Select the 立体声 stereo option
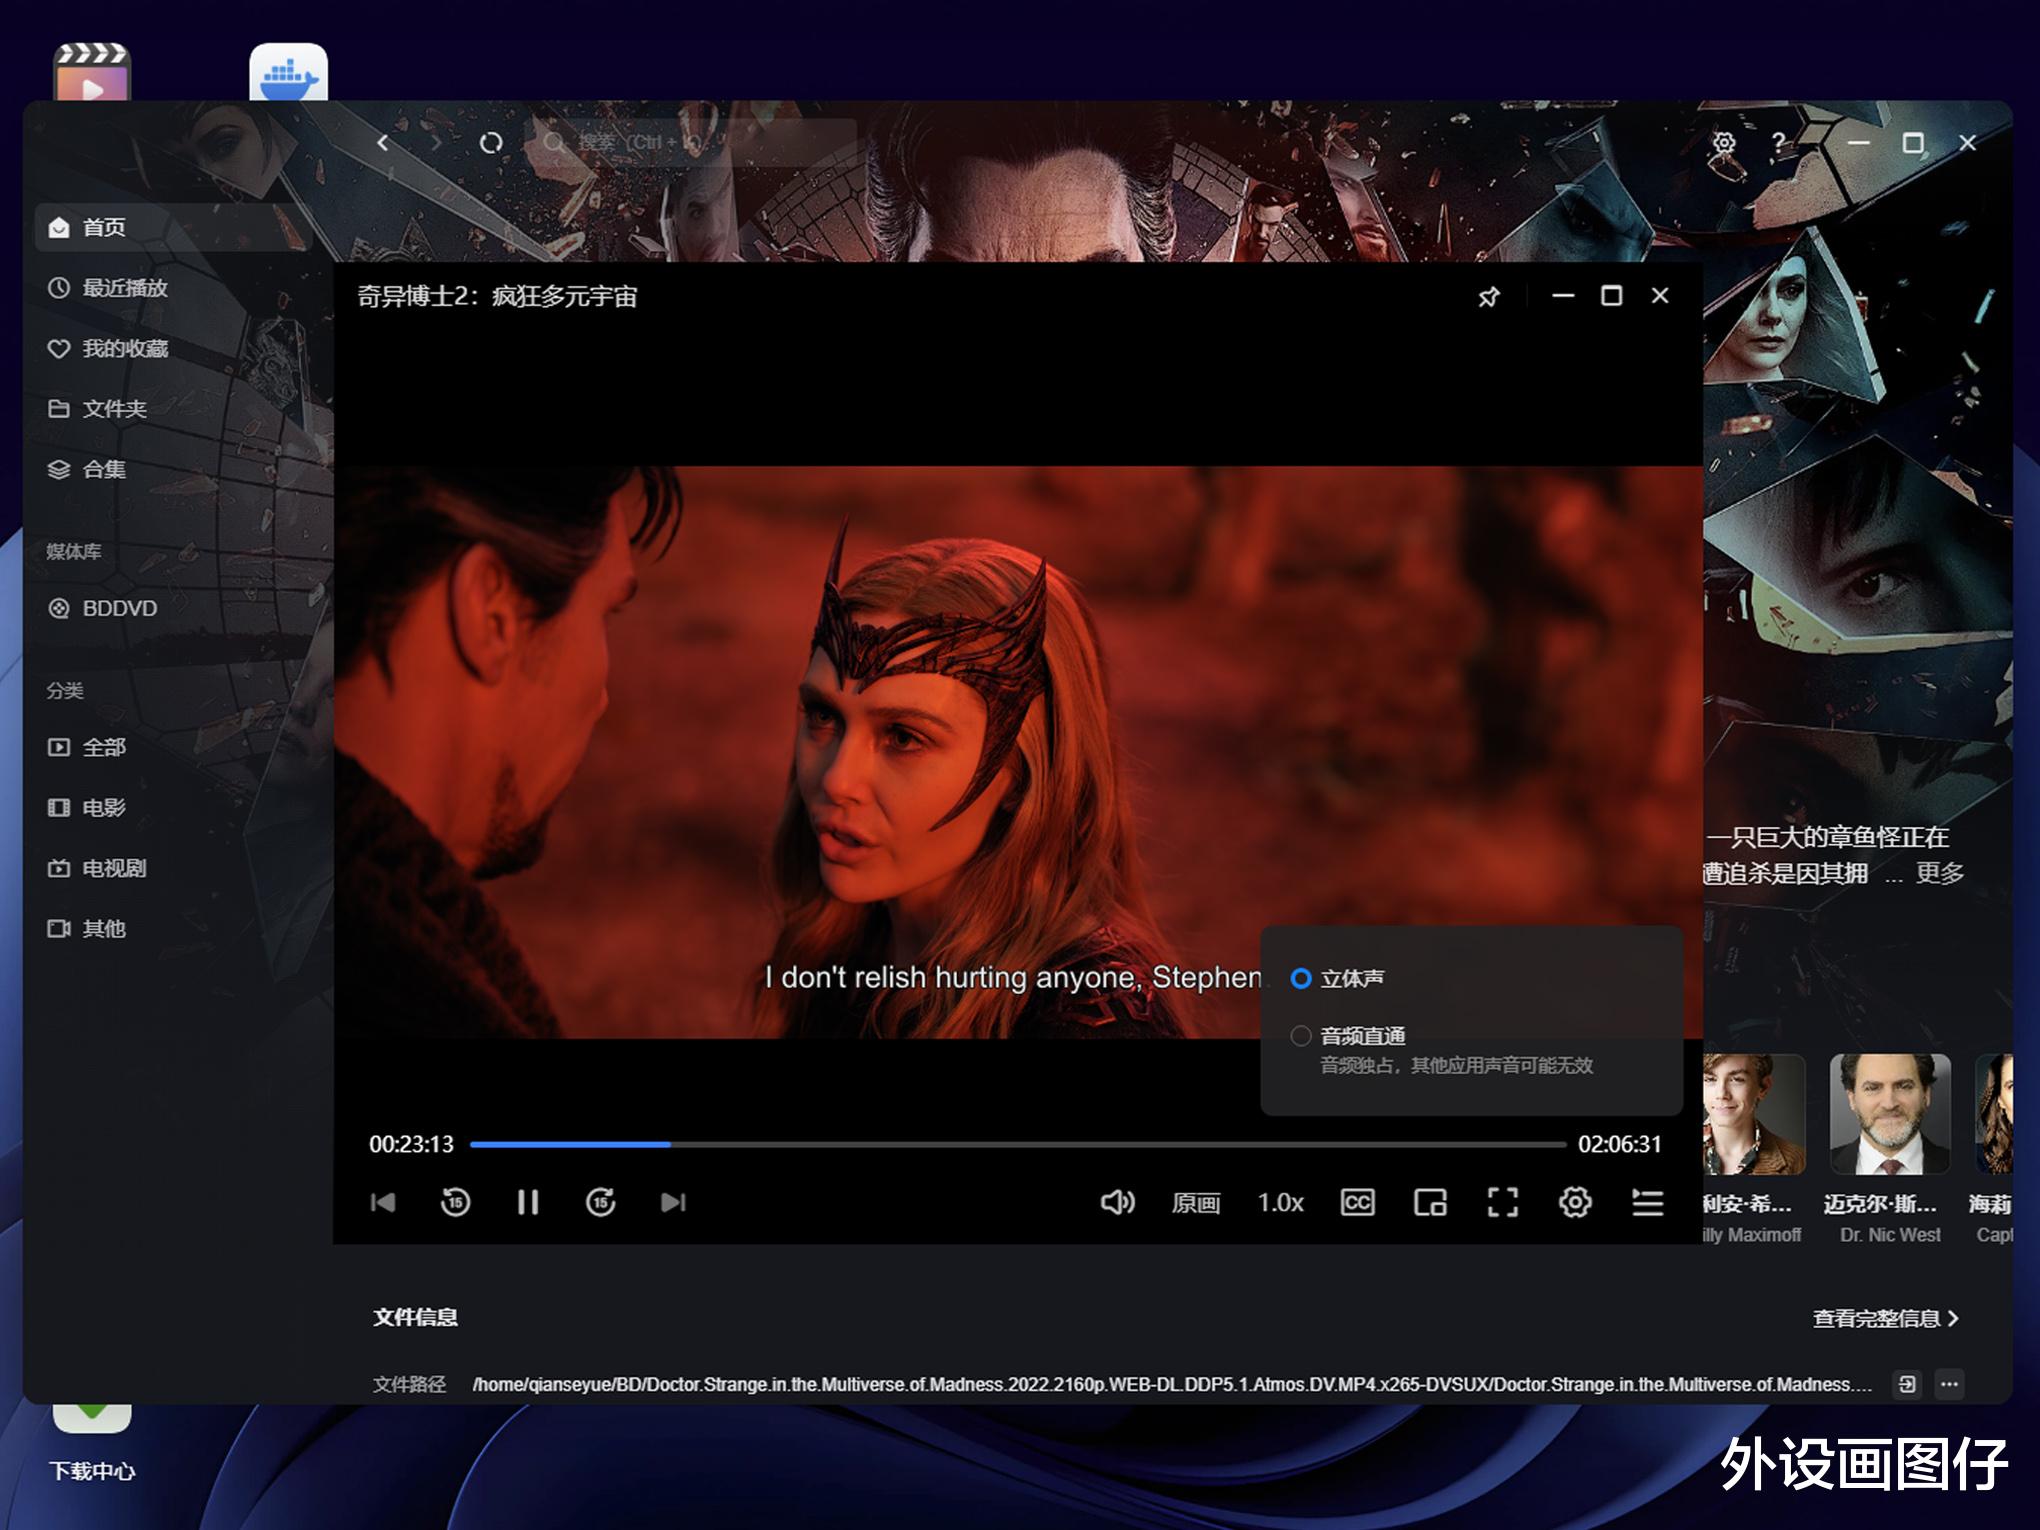The width and height of the screenshot is (2040, 1530). click(x=1301, y=978)
